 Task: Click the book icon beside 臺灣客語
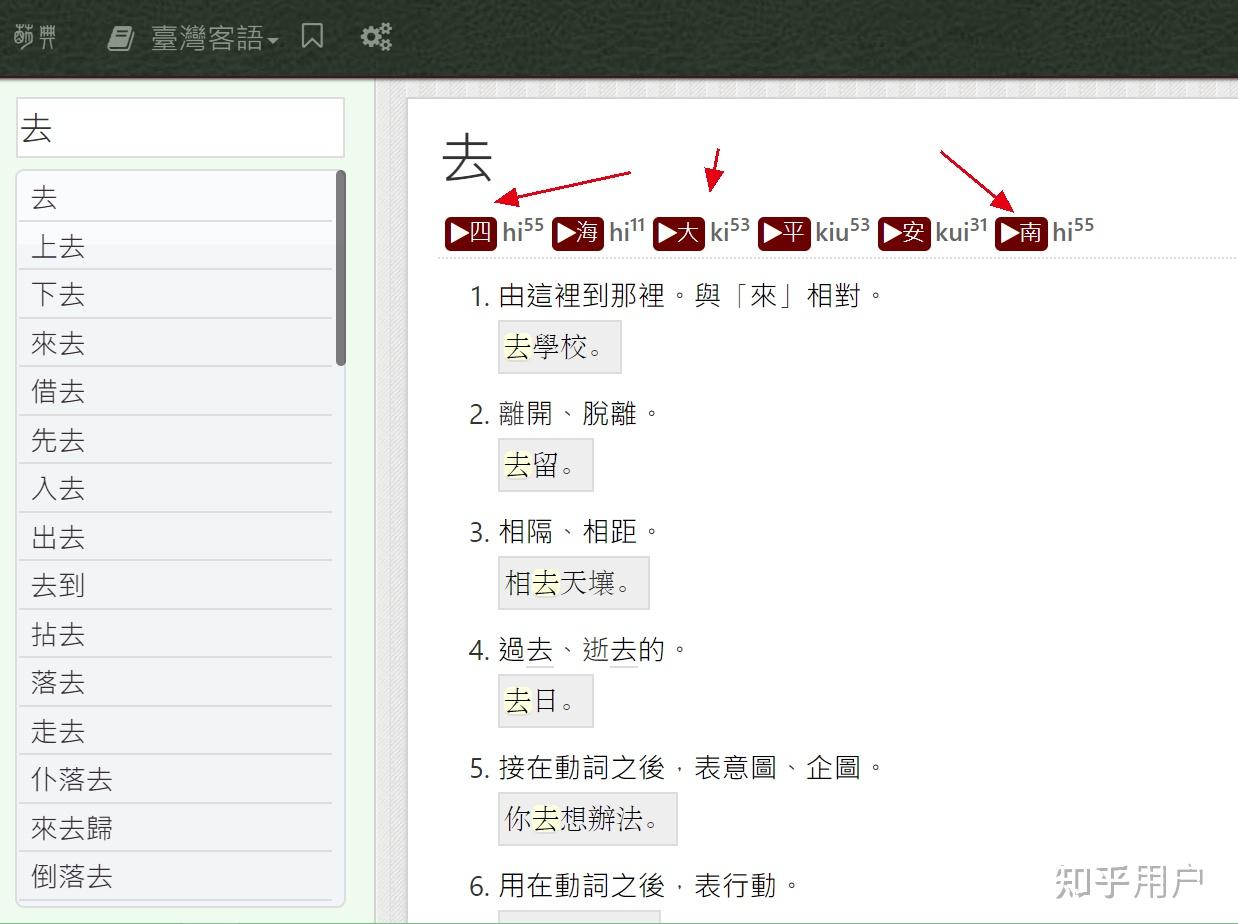point(121,39)
